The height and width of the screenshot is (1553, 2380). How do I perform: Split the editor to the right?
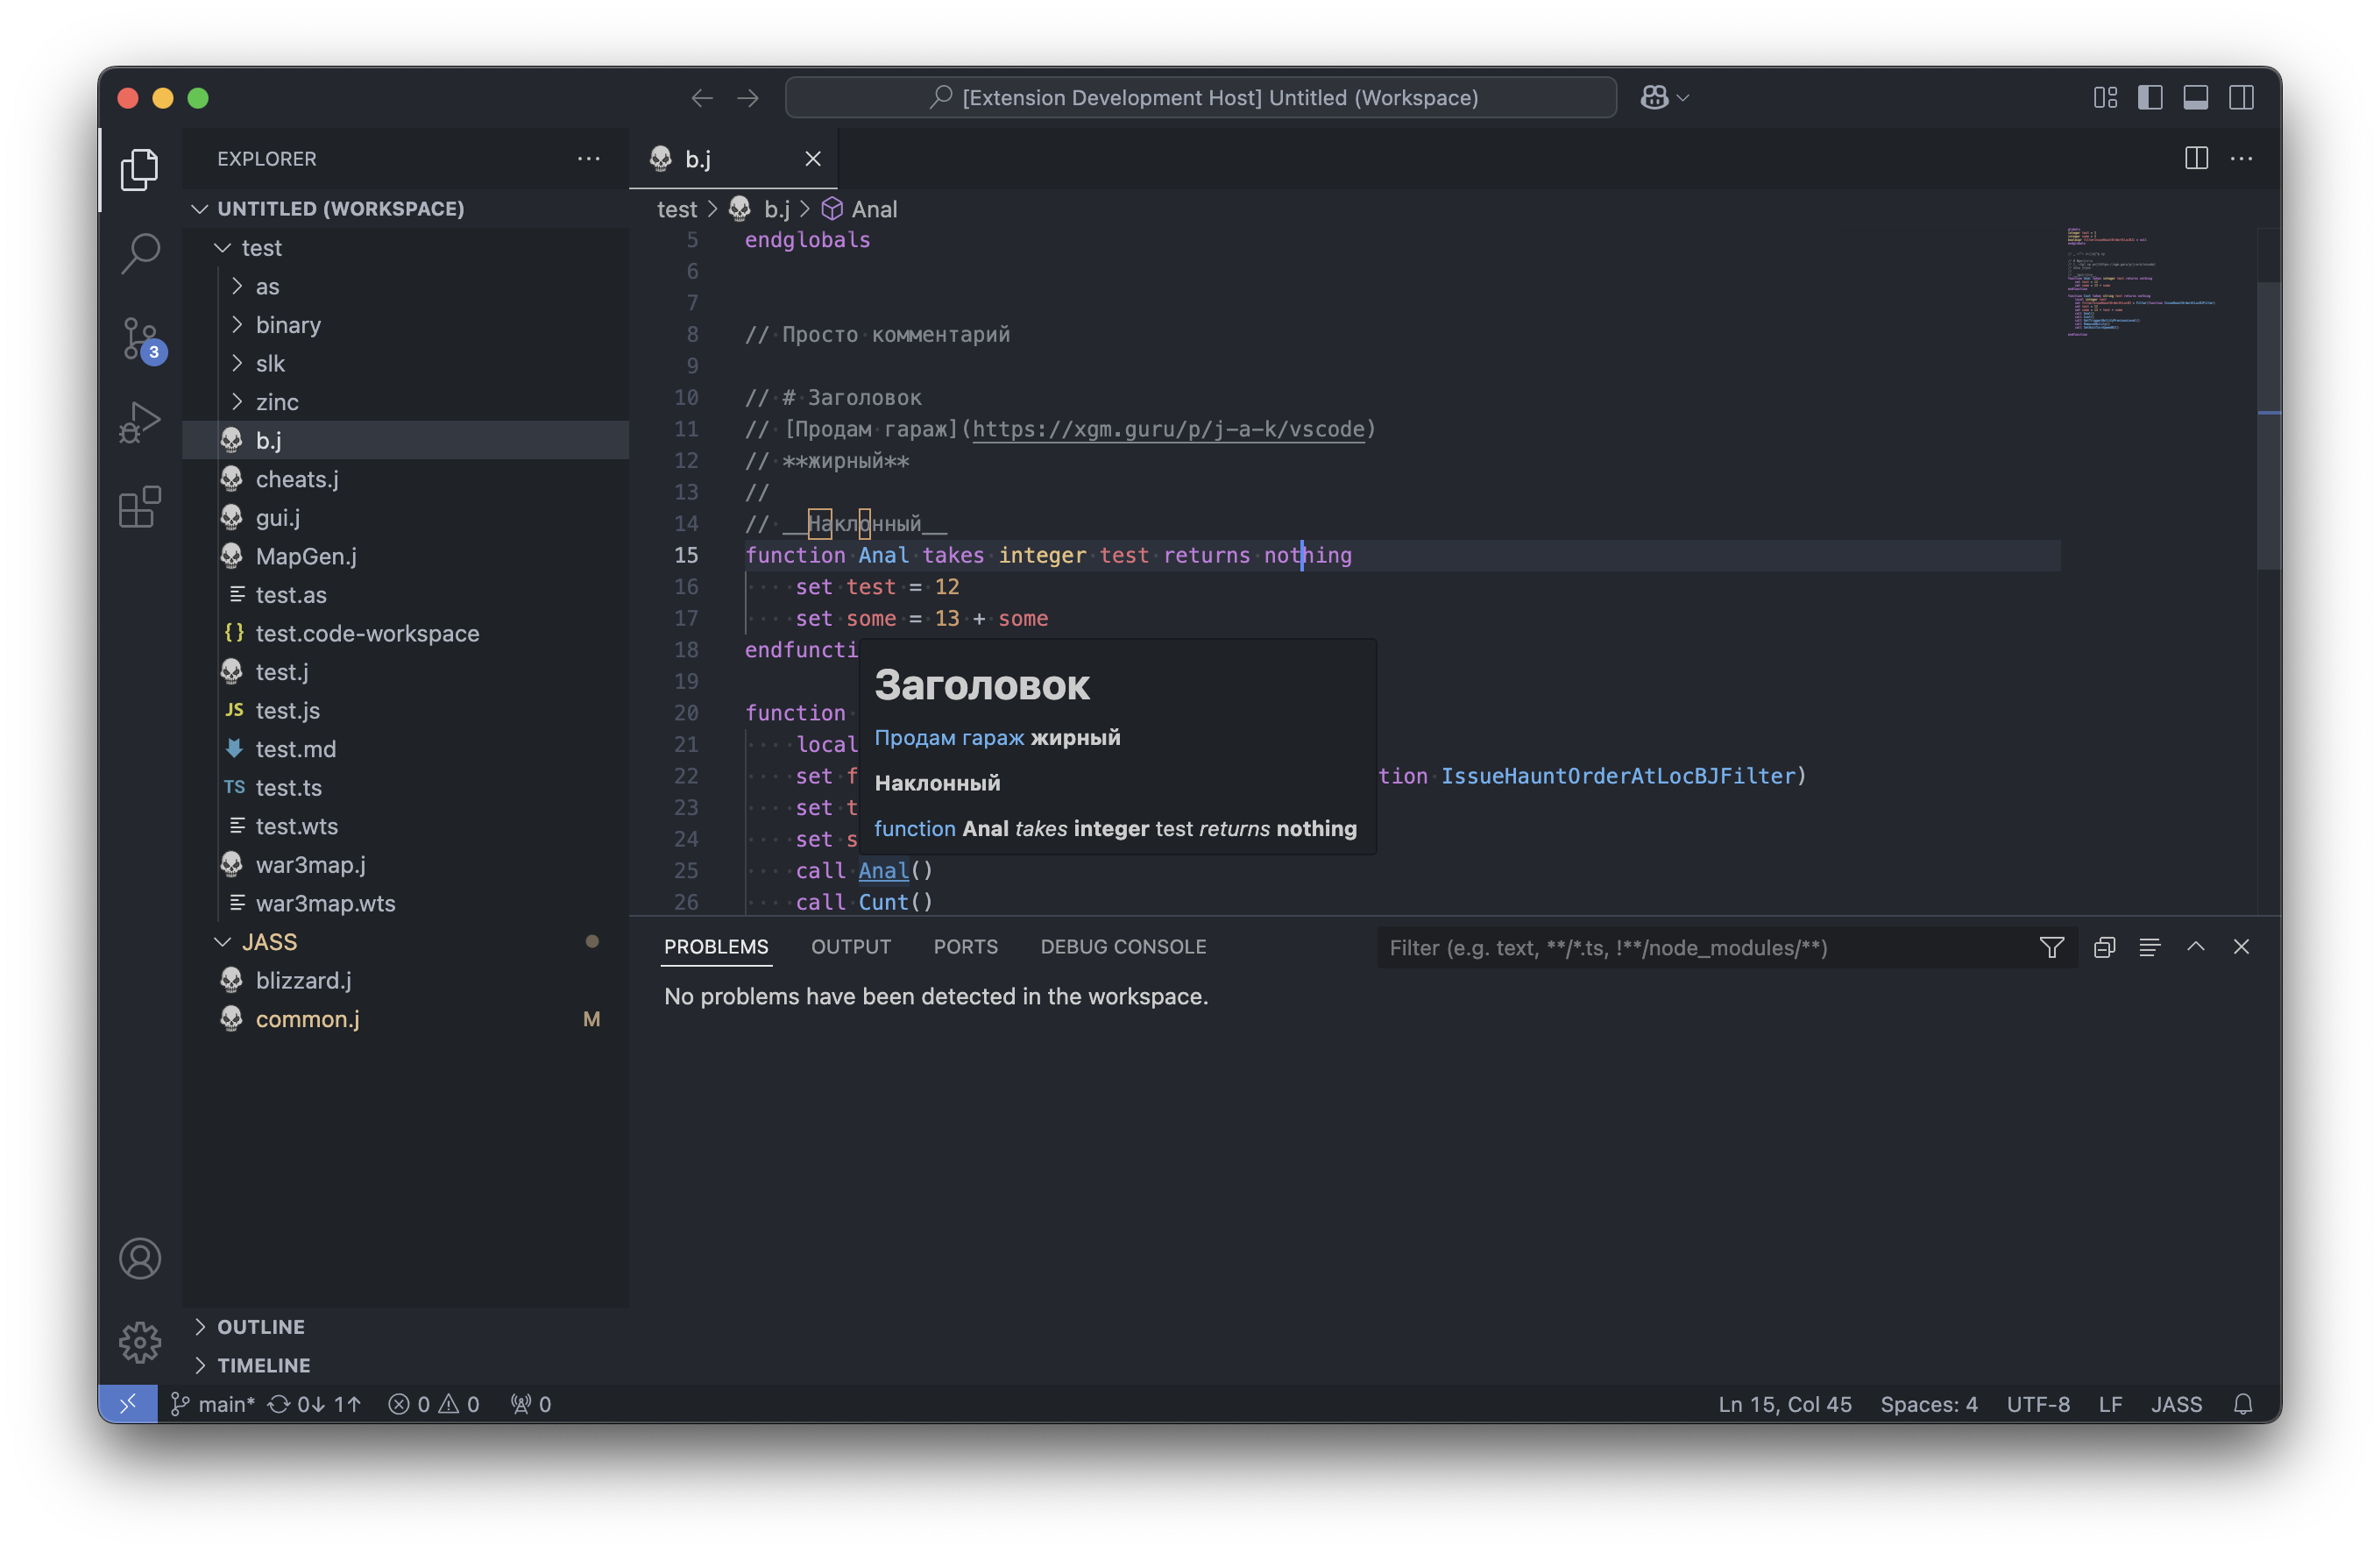pyautogui.click(x=2196, y=158)
